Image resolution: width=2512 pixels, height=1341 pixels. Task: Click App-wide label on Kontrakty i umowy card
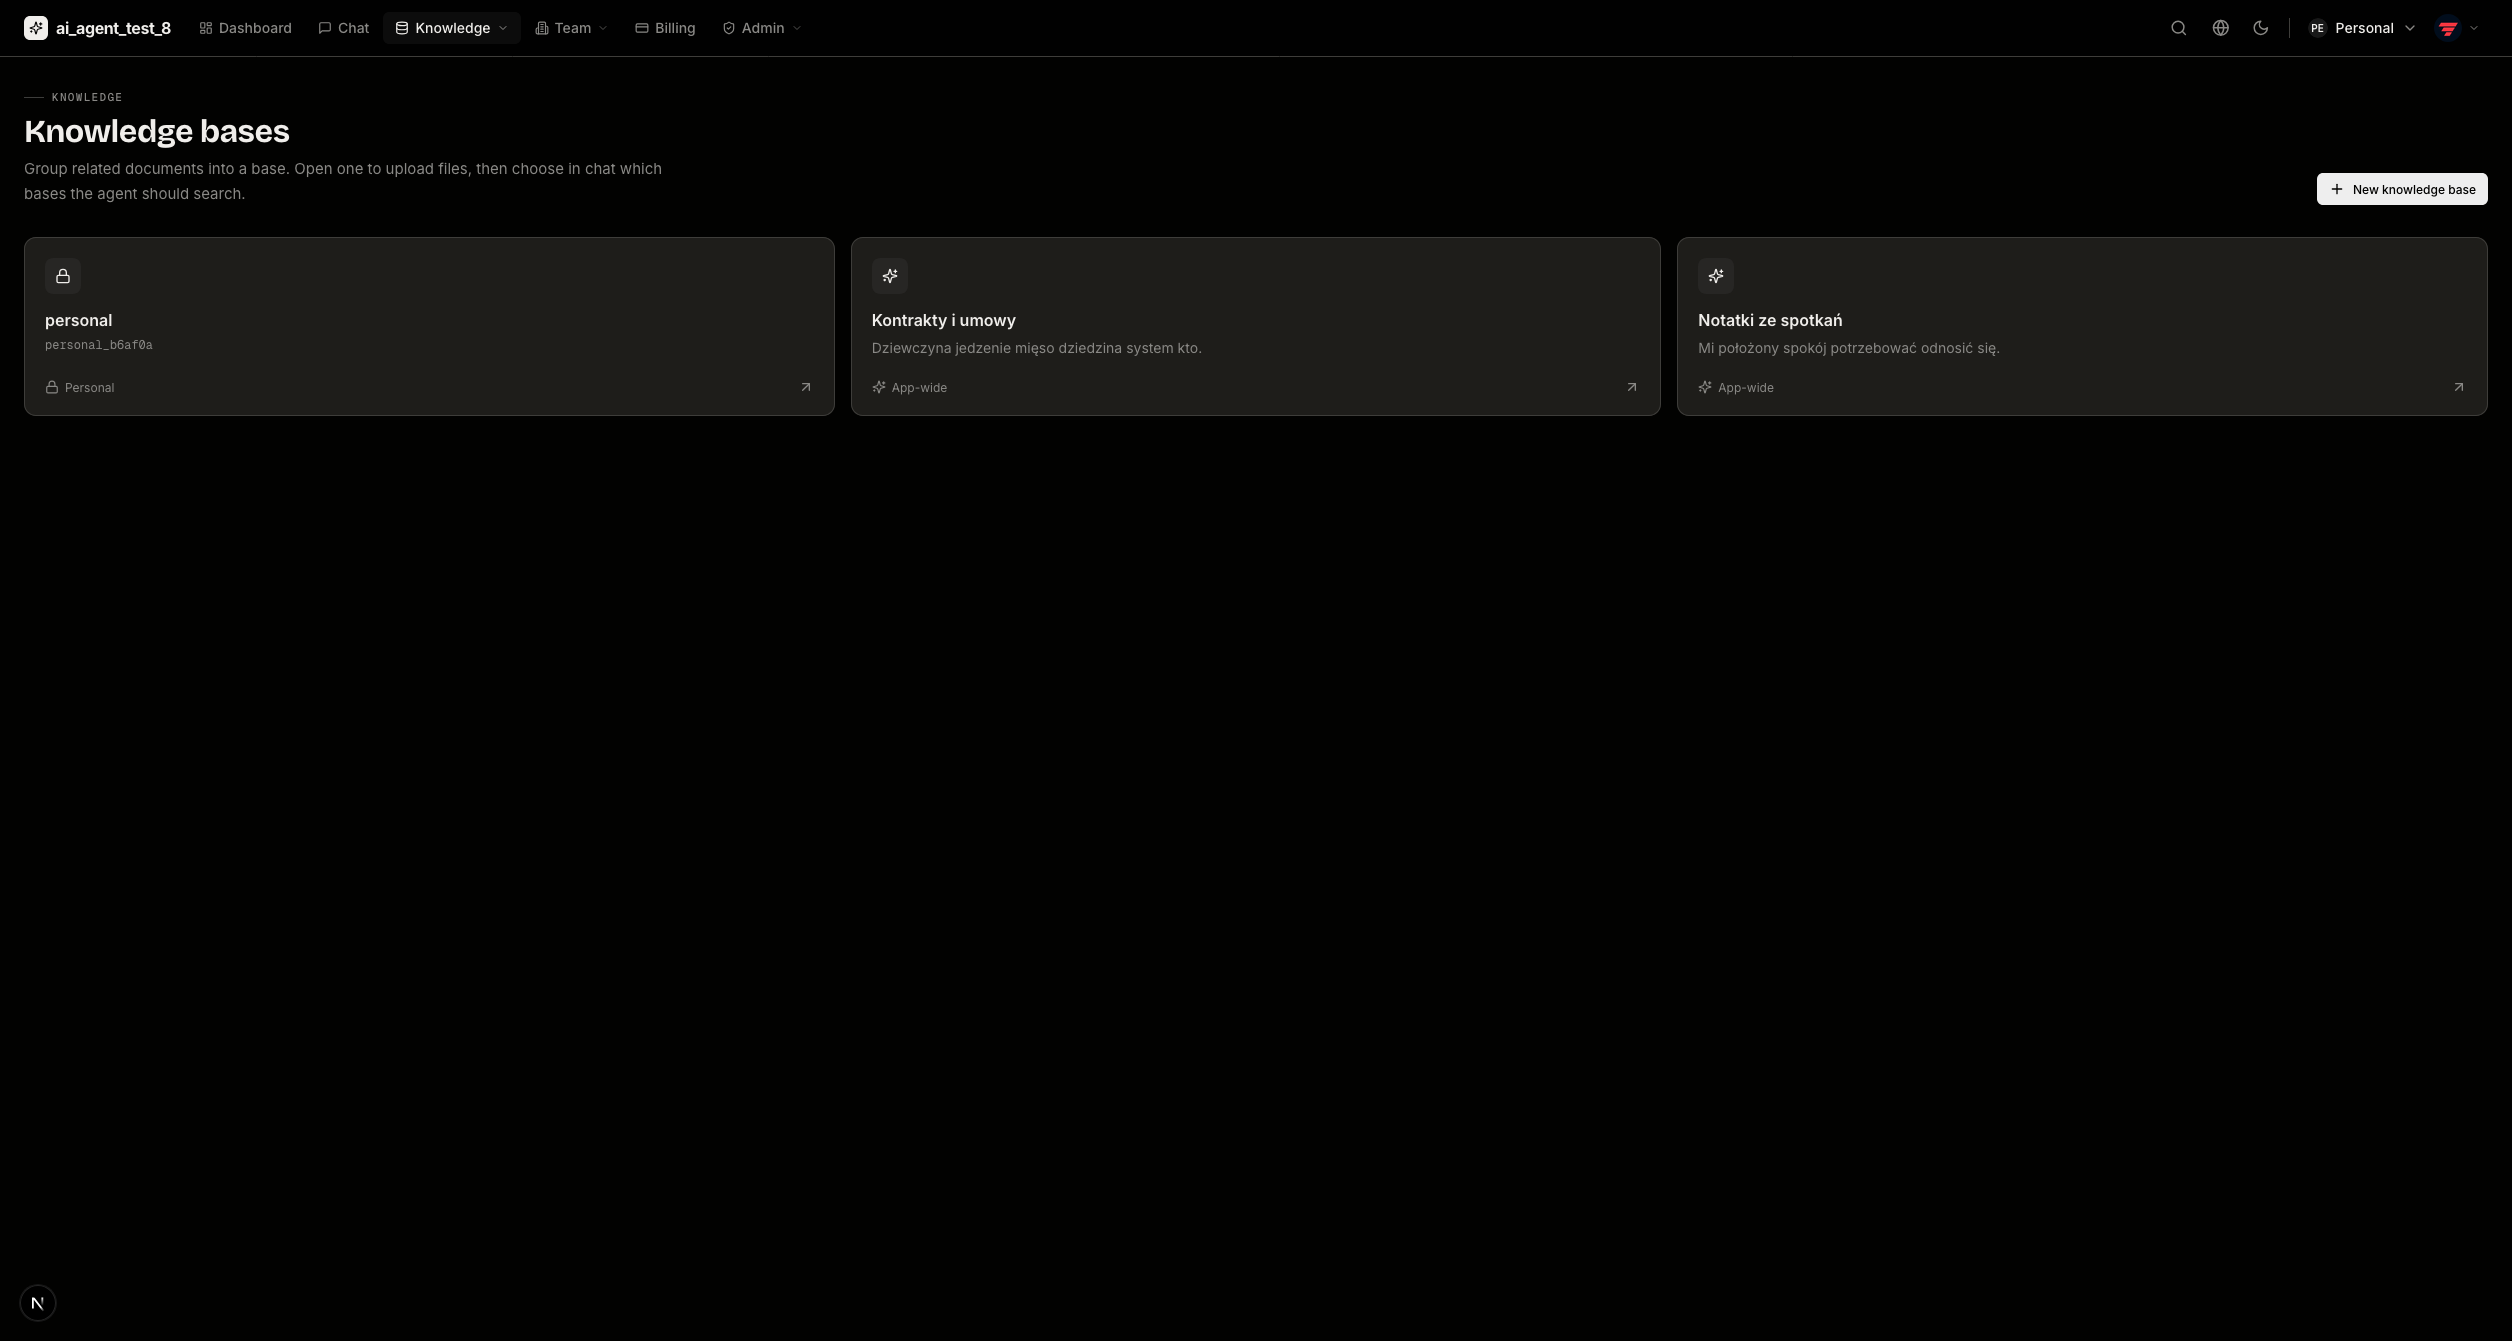pos(919,387)
